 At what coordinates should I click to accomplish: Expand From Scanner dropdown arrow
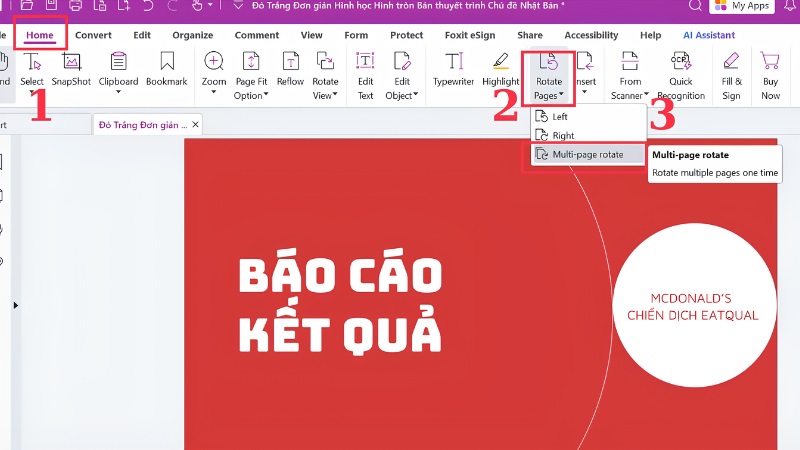(x=646, y=94)
